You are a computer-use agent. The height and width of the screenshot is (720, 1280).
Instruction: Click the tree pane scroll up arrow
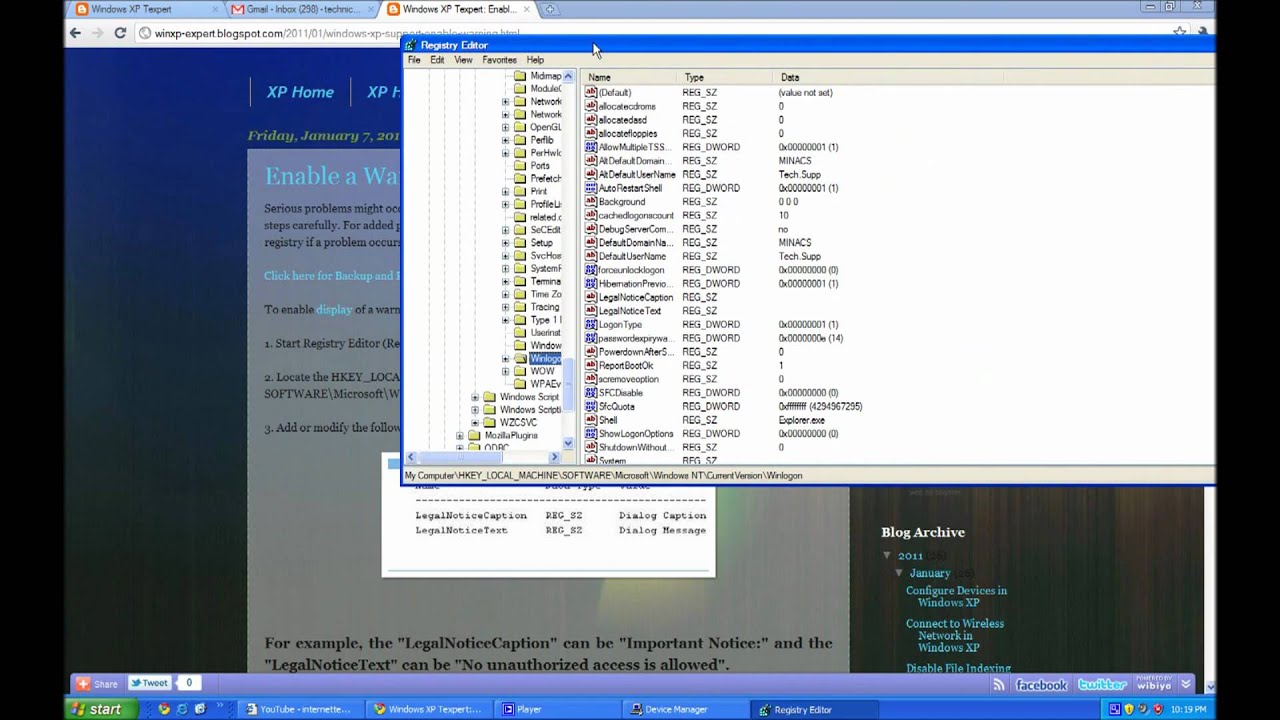[x=568, y=76]
